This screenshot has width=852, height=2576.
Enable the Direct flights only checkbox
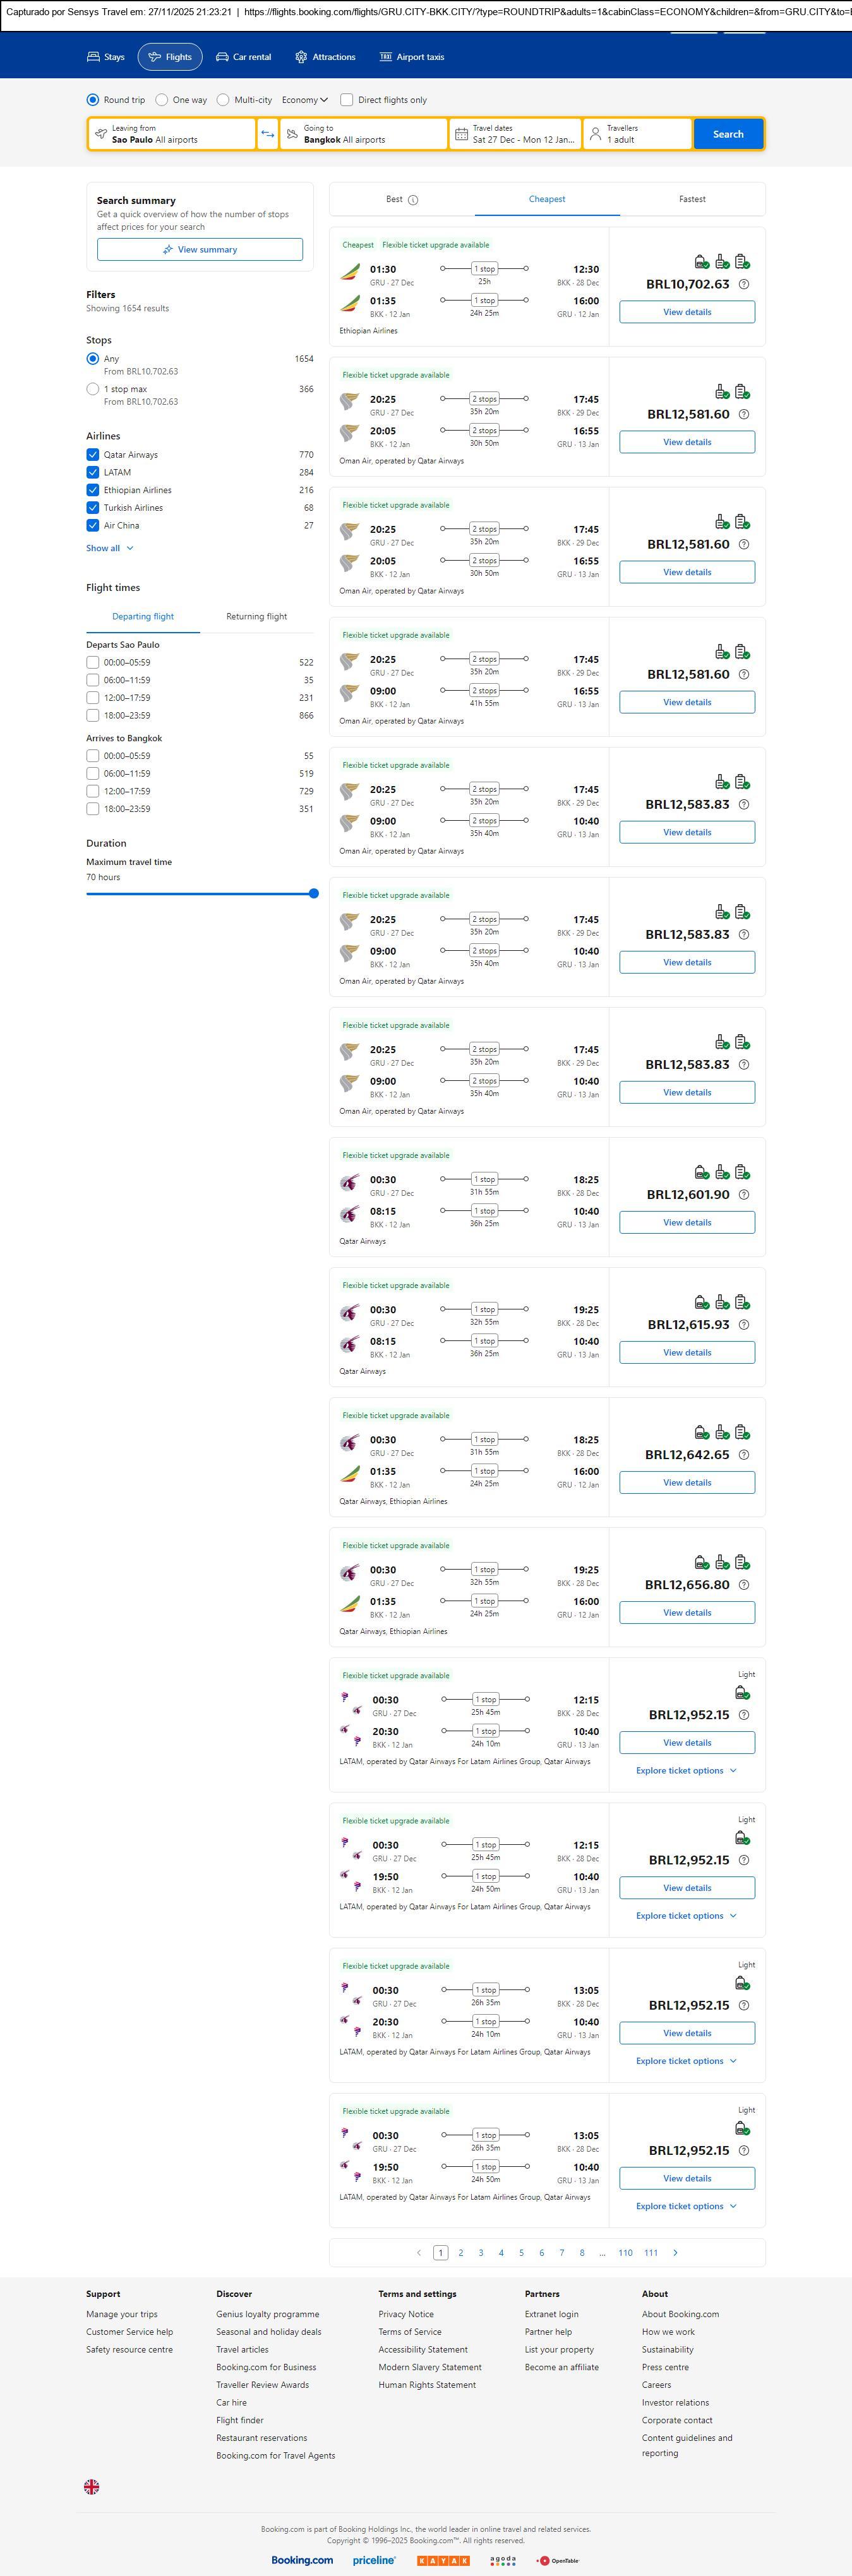pos(347,100)
